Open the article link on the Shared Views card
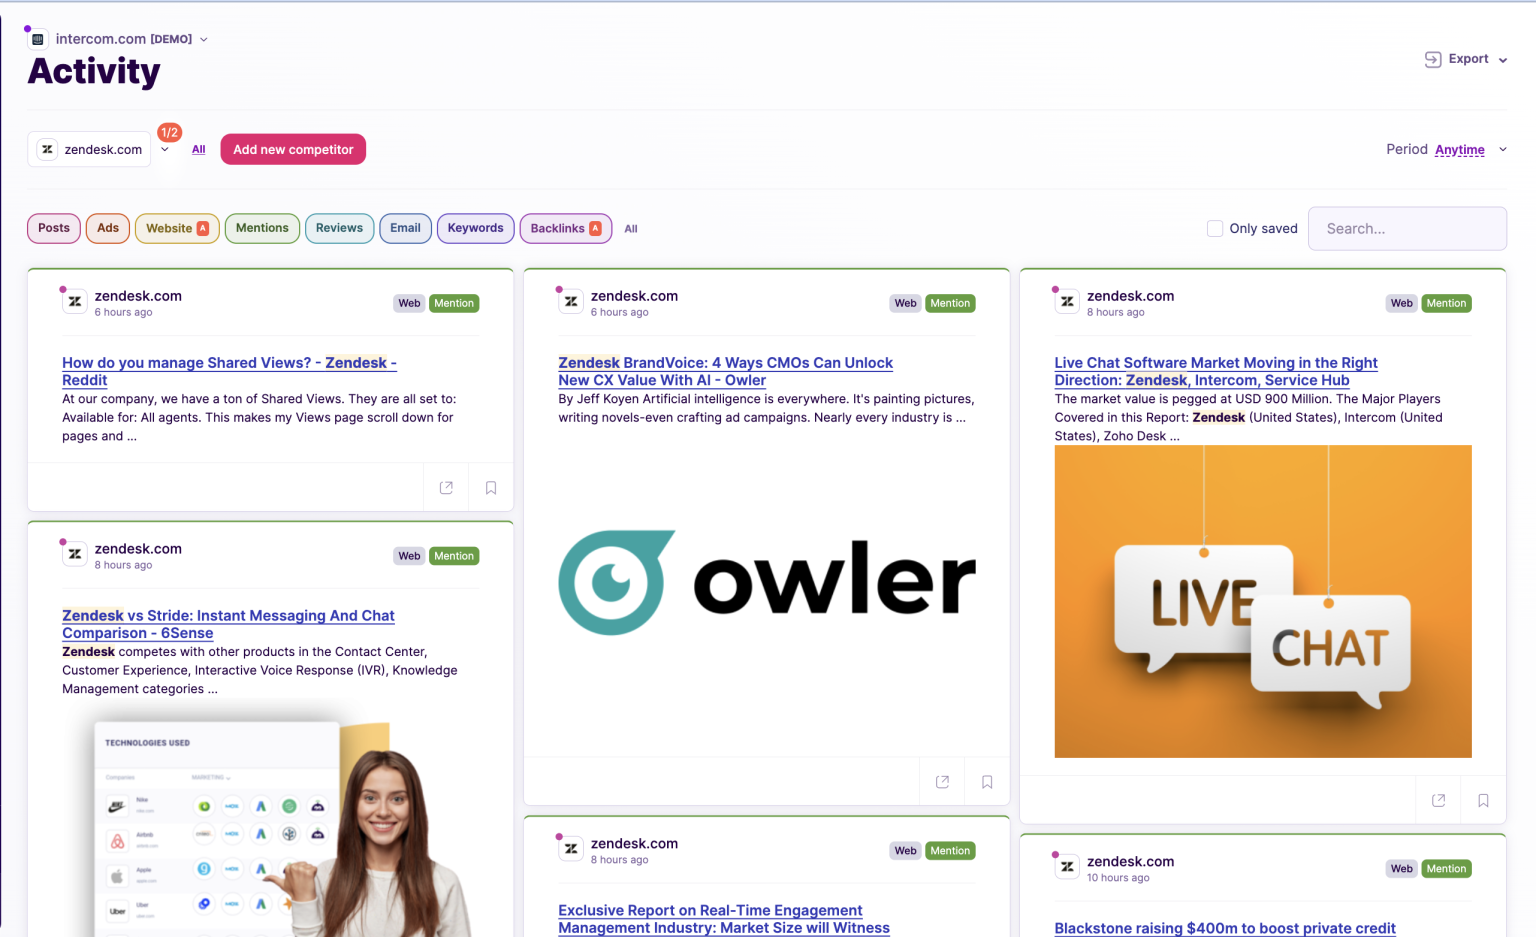 click(228, 371)
